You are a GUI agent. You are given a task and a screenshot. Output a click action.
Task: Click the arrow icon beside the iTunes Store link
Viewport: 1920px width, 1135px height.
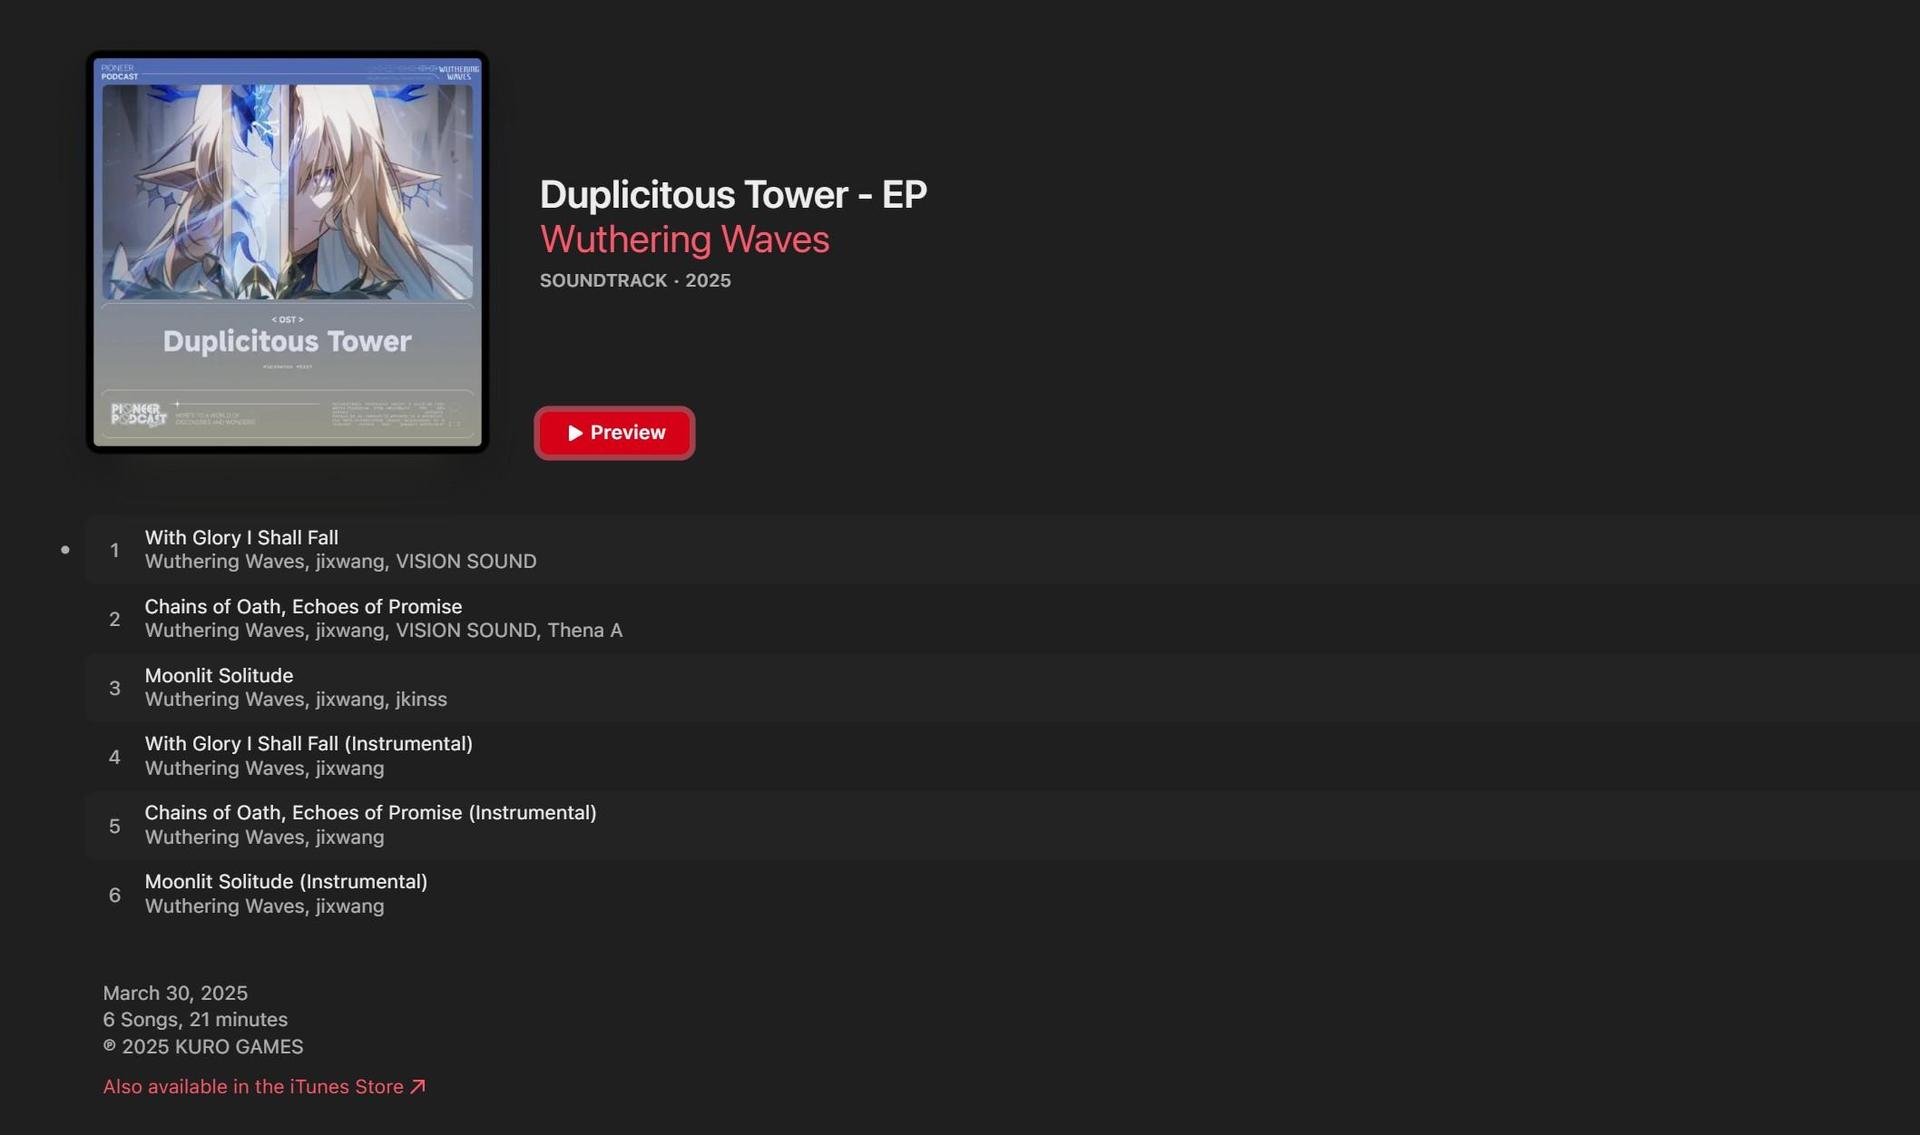[418, 1087]
